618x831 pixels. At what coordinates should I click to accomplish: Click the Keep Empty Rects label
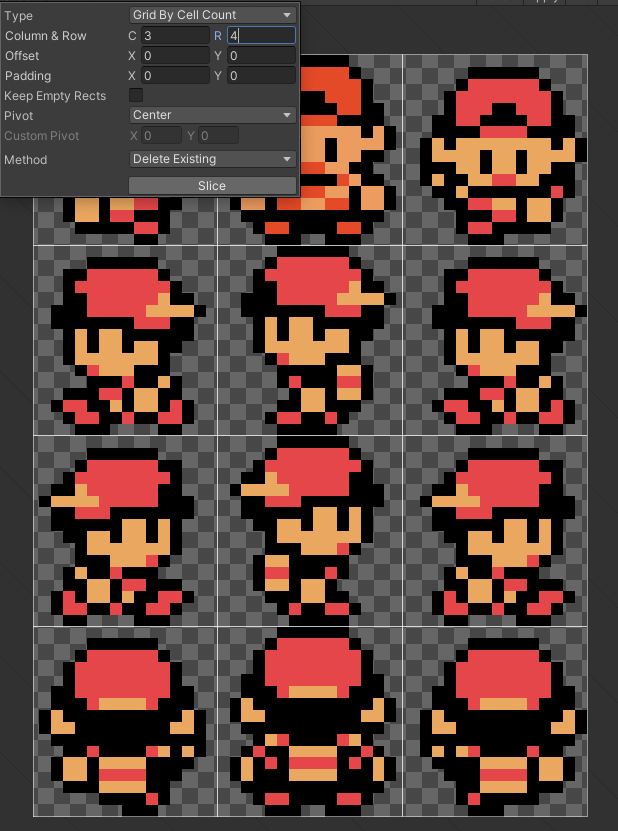click(x=55, y=96)
